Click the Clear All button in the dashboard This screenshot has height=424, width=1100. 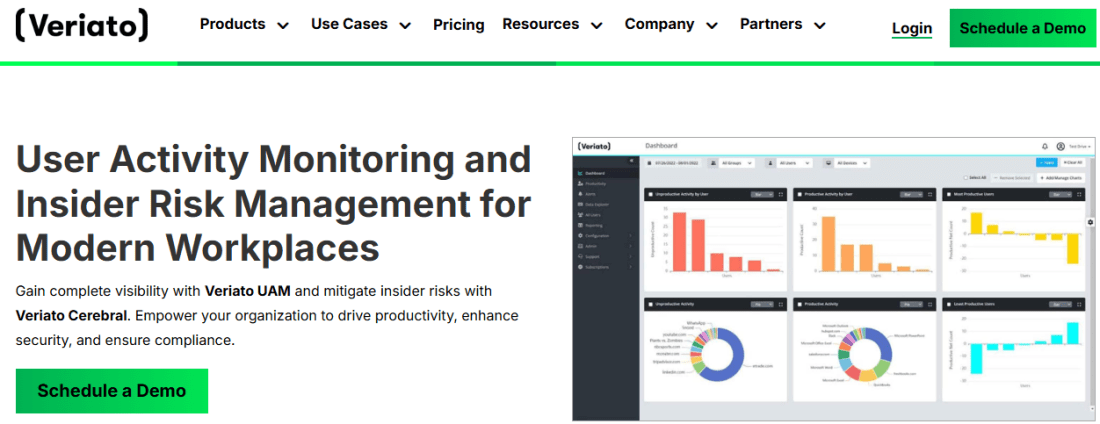pyautogui.click(x=1073, y=162)
